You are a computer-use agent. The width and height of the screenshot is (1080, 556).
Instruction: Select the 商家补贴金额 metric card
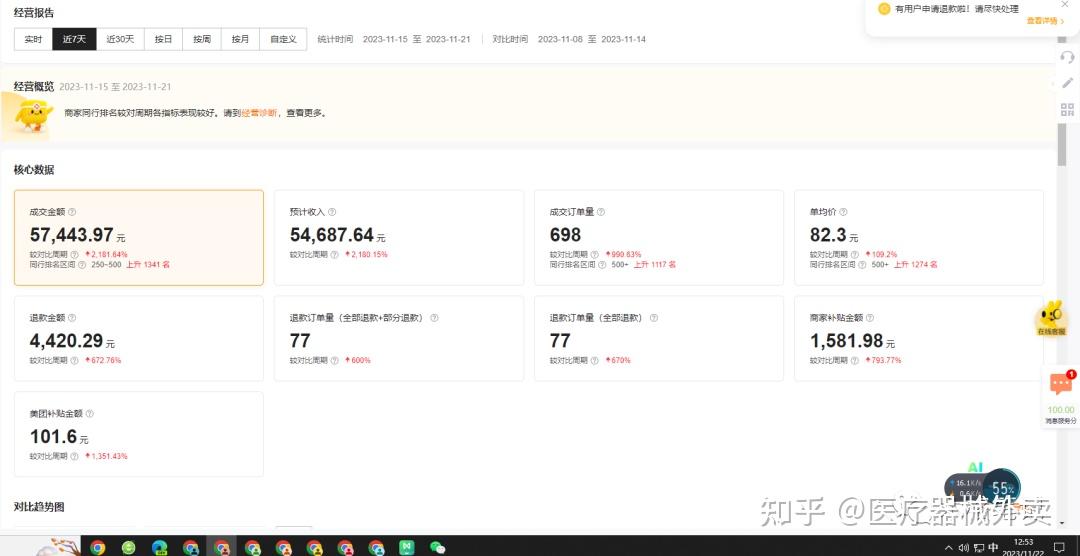pos(919,338)
